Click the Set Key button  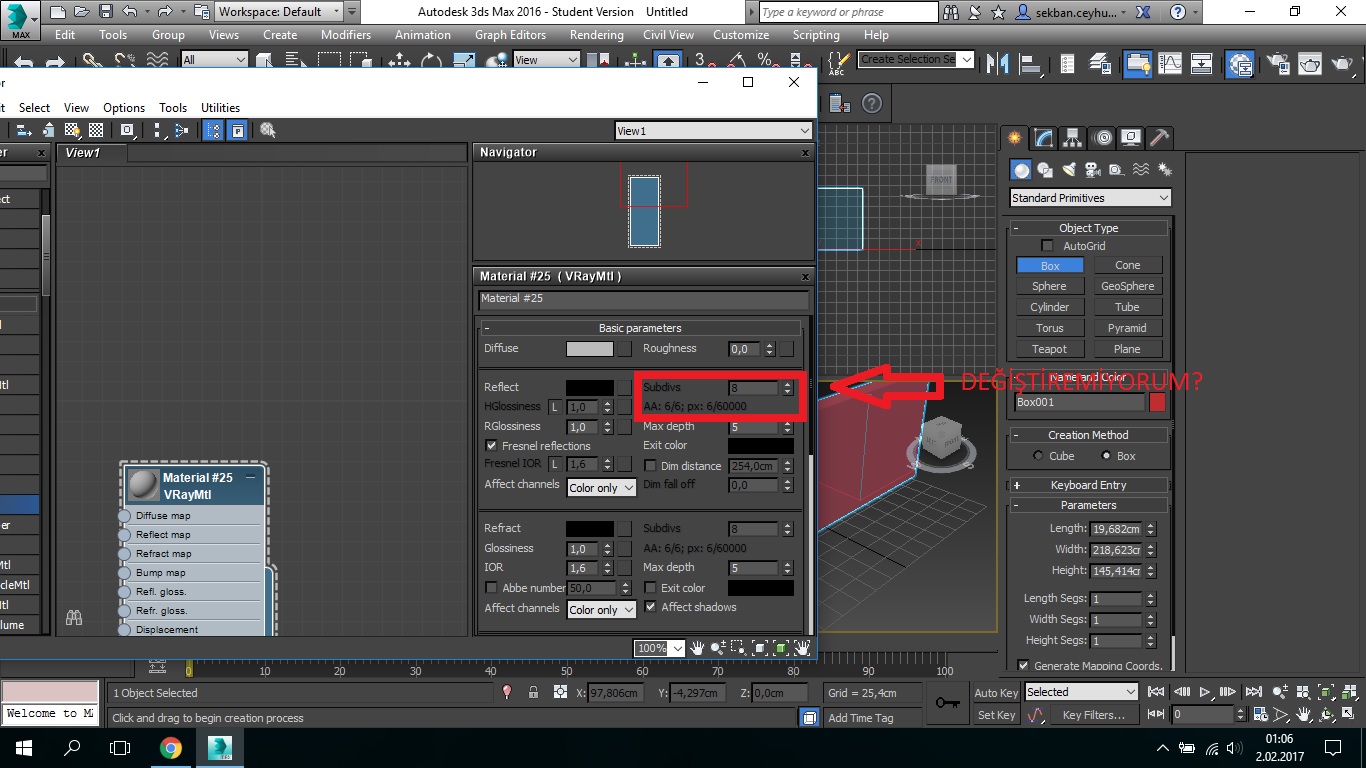(x=996, y=715)
